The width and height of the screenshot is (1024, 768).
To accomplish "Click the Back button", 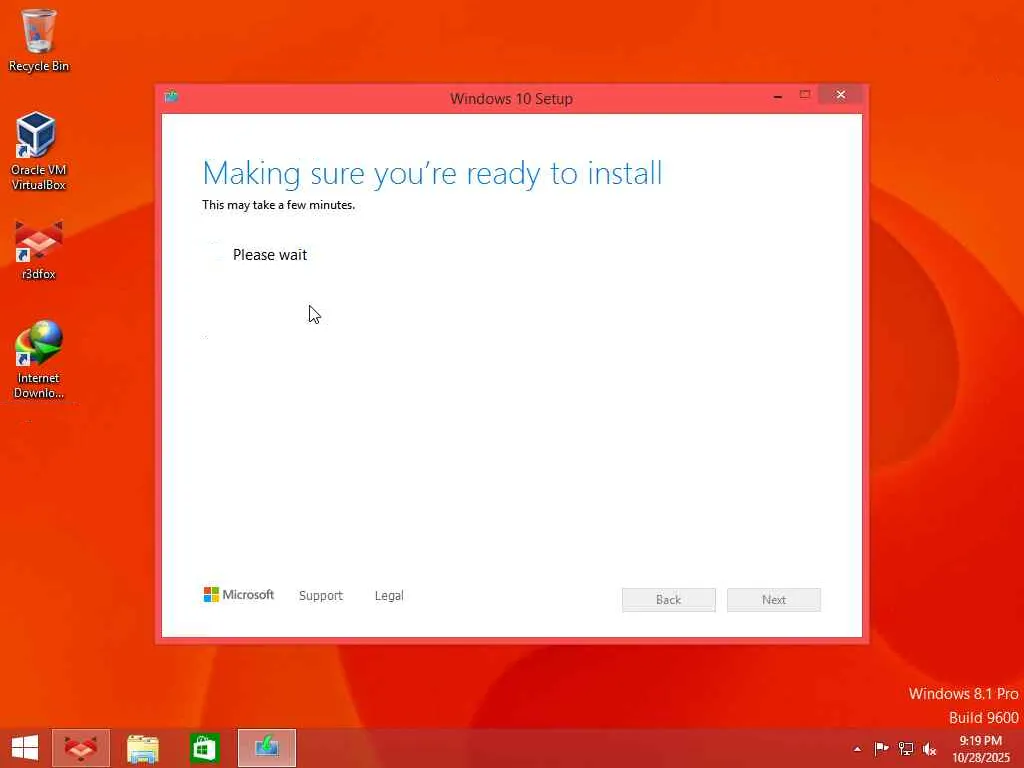I will pyautogui.click(x=669, y=600).
